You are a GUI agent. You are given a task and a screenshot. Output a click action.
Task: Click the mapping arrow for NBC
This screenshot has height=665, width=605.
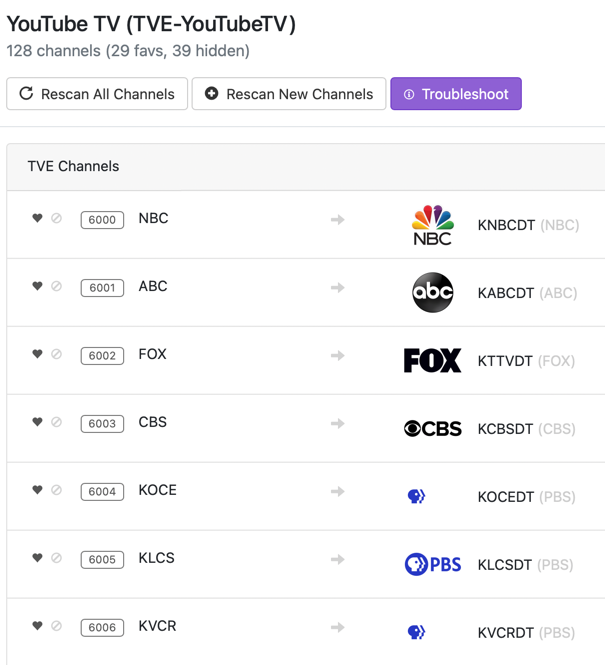338,219
